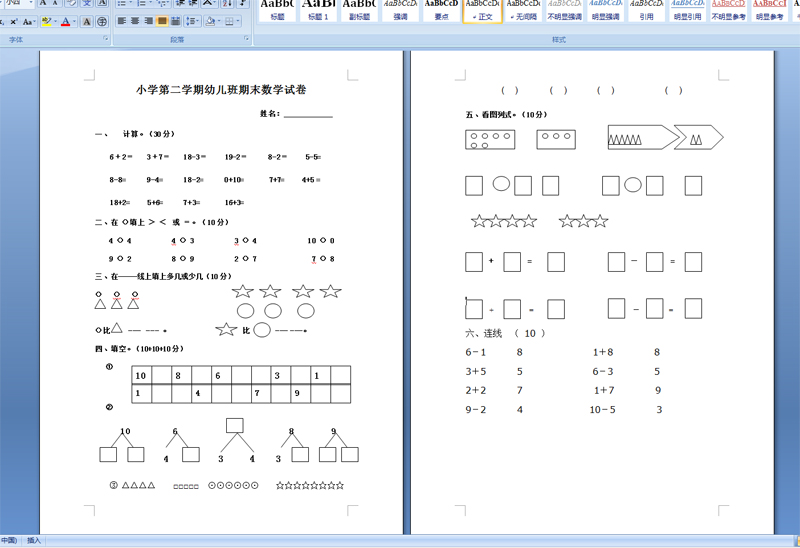This screenshot has height=548, width=800.
Task: Click the 姓名 blank line
Action: 308,115
